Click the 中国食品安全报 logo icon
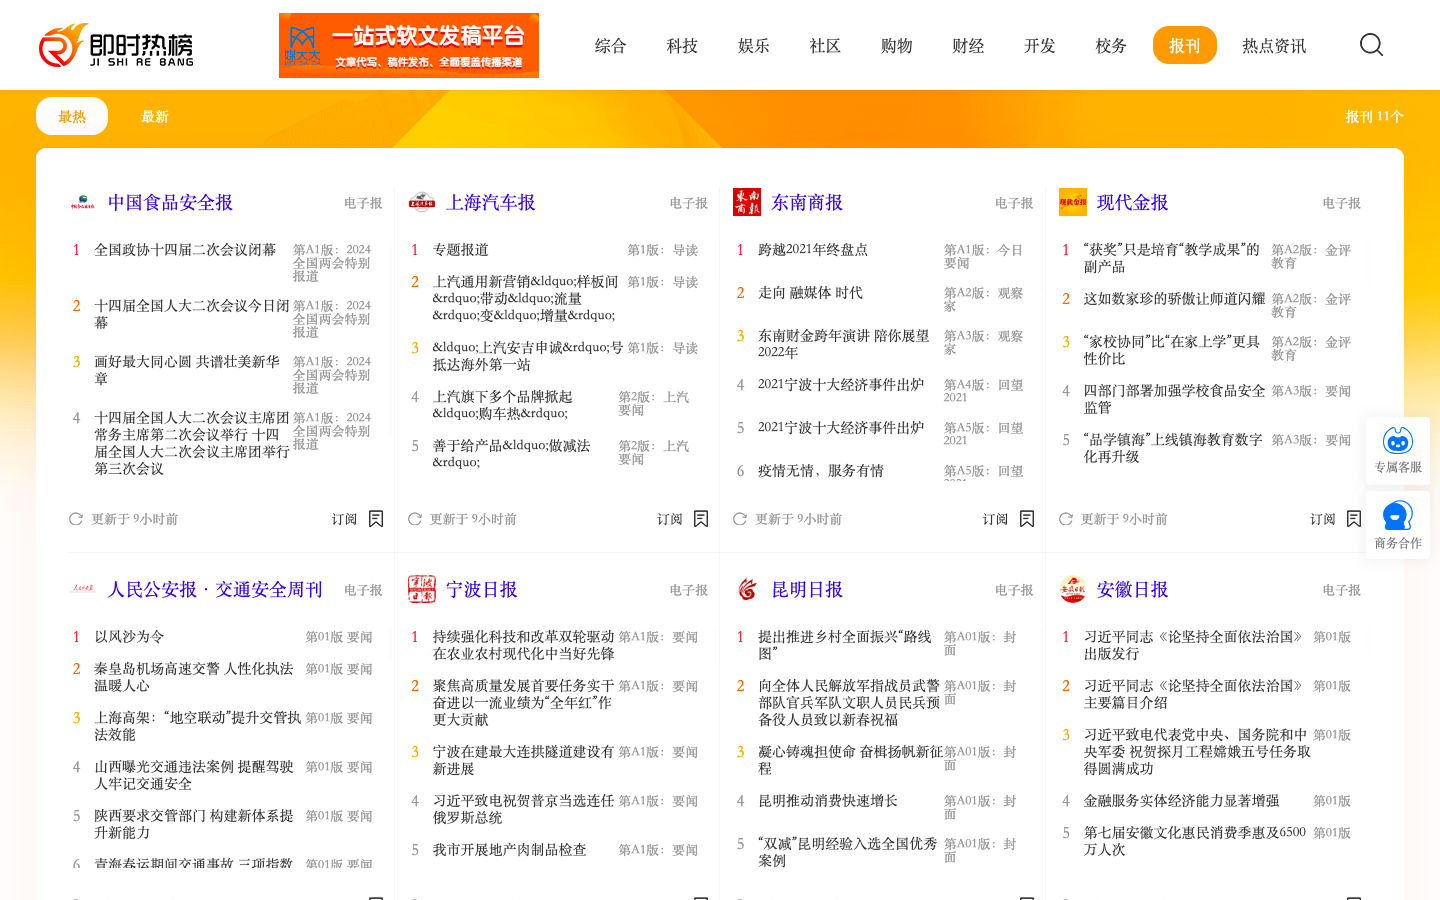This screenshot has width=1440, height=900. (83, 202)
